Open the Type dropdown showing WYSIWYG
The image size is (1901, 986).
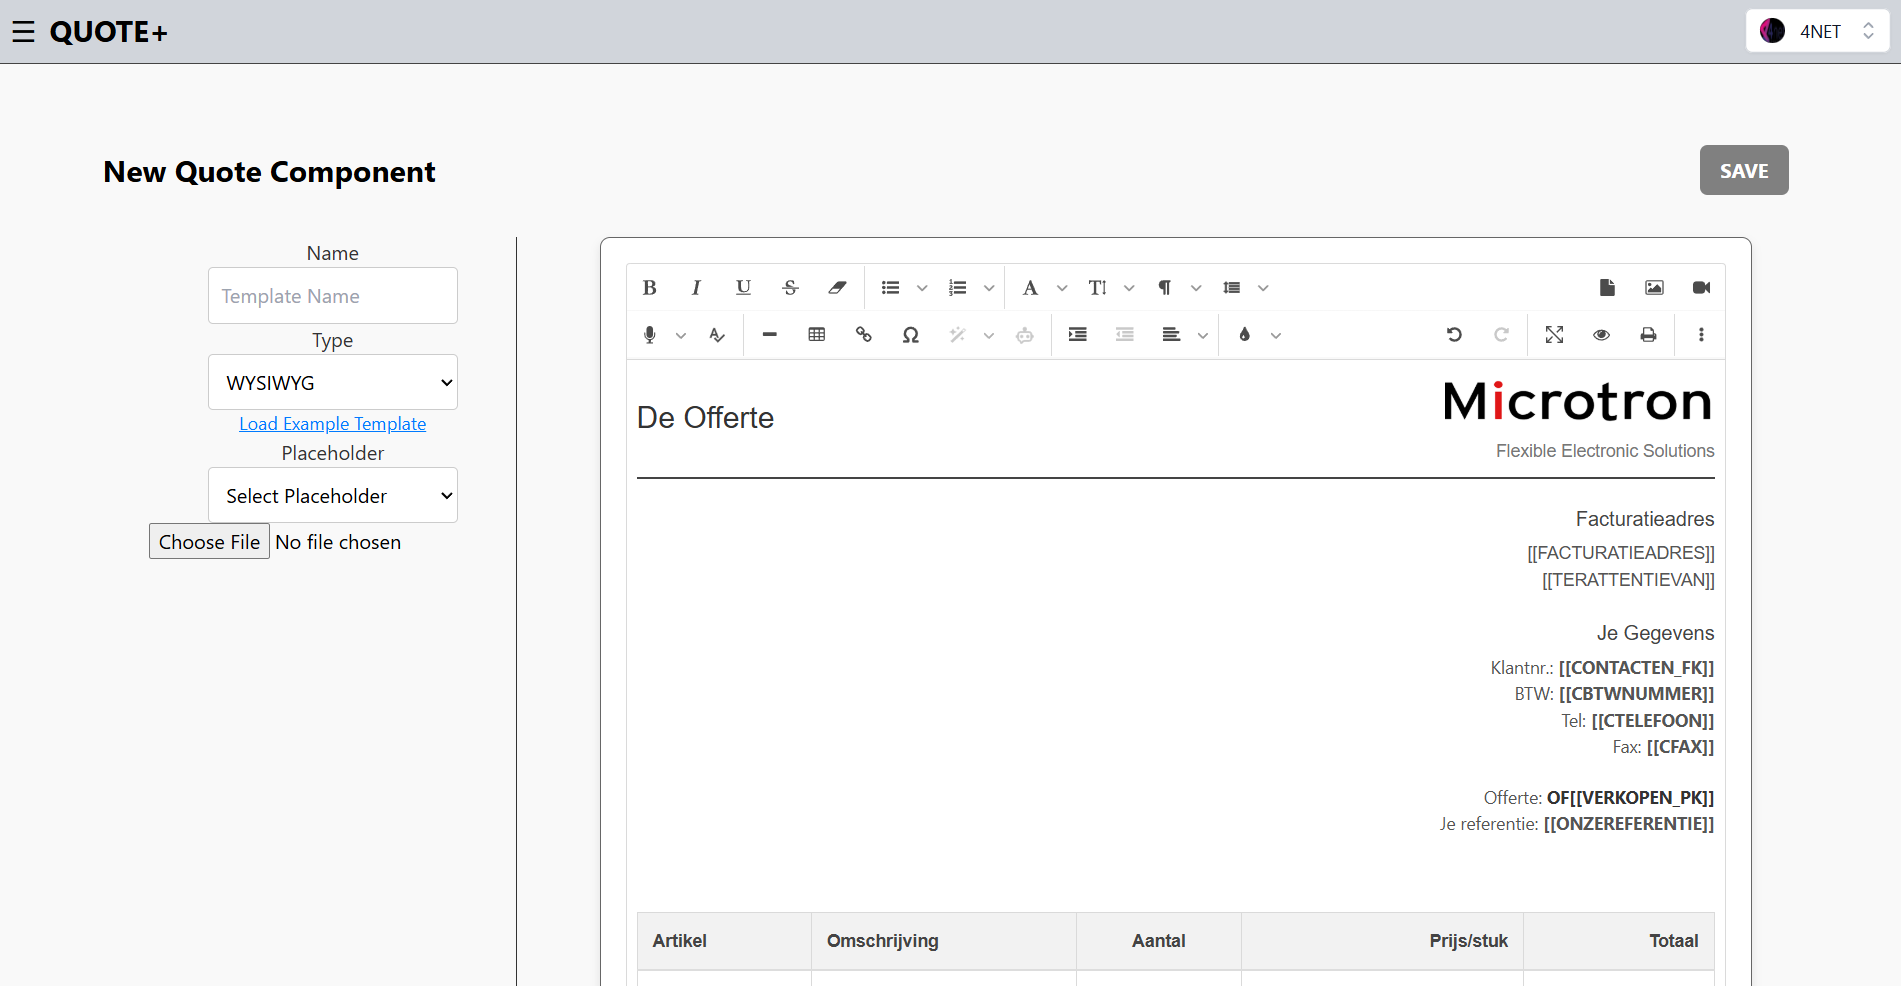[x=333, y=383]
